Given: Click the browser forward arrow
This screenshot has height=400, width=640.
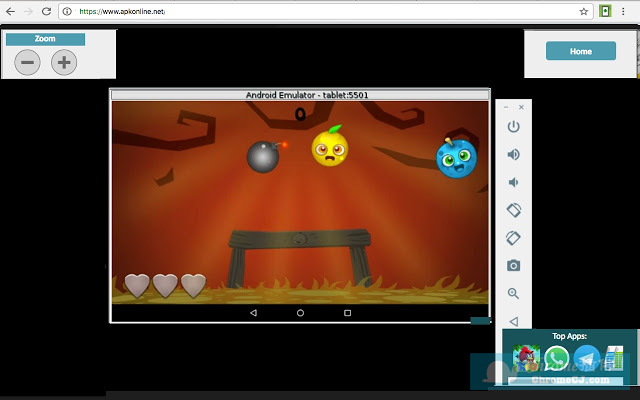Looking at the screenshot, I should point(28,11).
